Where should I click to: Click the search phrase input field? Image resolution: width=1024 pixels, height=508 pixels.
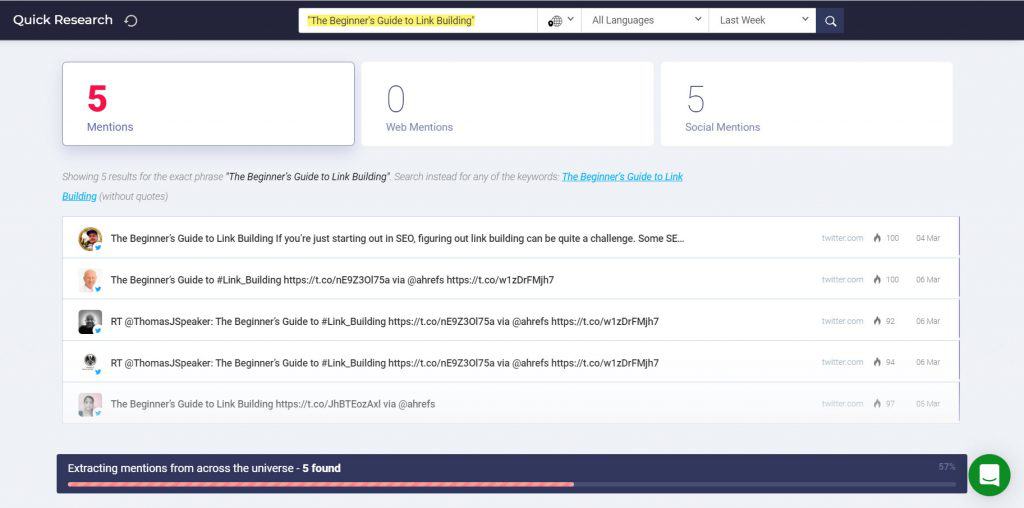[x=418, y=21]
